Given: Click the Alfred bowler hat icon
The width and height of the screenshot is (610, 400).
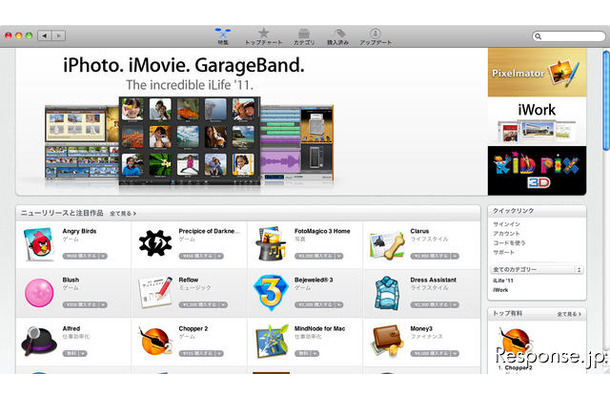Looking at the screenshot, I should pos(39,341).
